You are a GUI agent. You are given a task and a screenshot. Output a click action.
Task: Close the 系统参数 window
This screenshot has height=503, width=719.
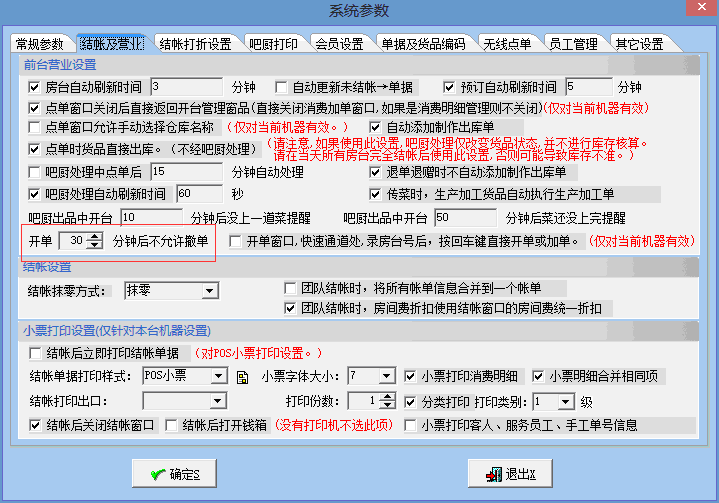pyautogui.click(x=696, y=11)
